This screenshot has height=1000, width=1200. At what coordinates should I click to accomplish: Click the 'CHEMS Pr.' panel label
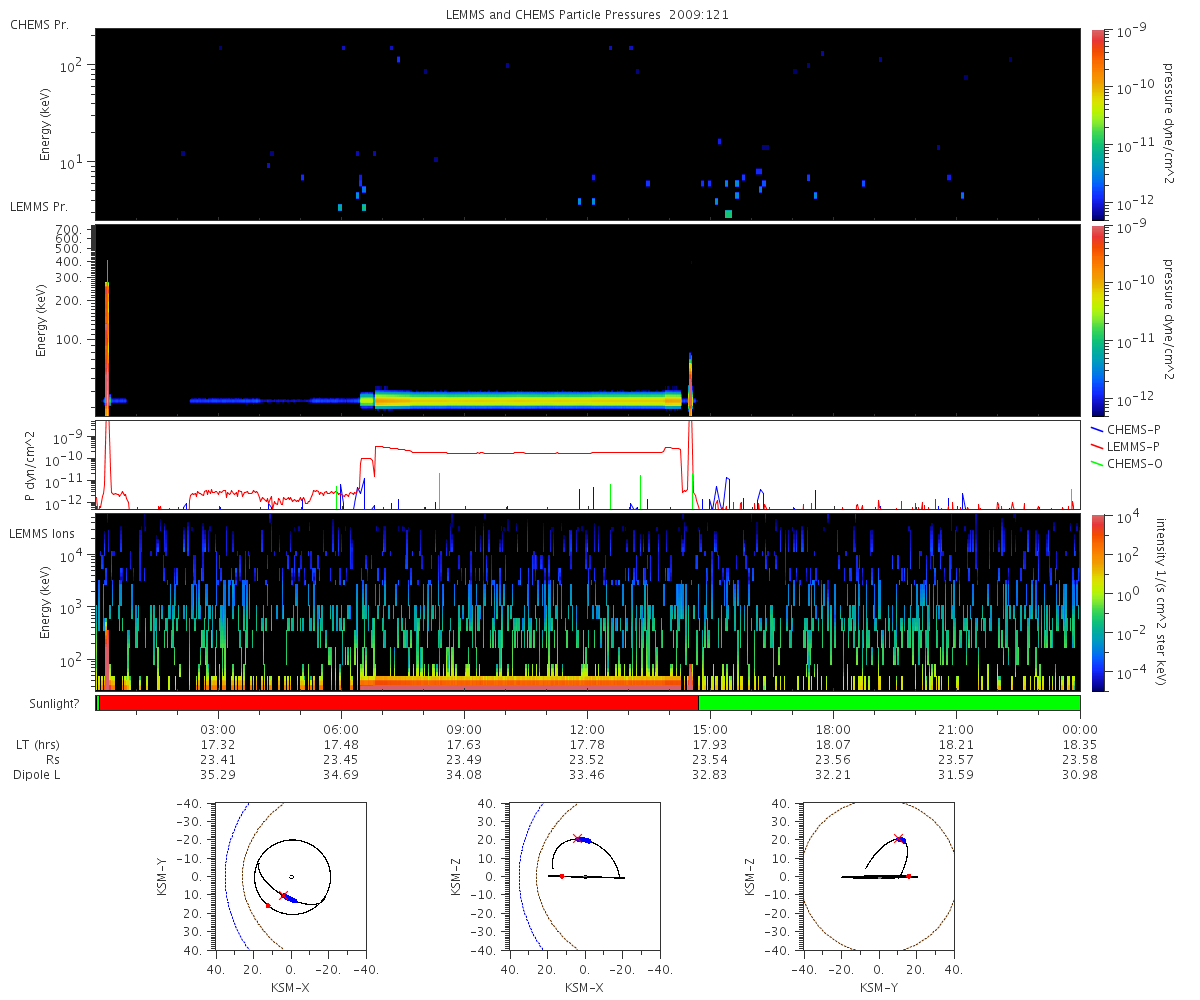pos(39,24)
